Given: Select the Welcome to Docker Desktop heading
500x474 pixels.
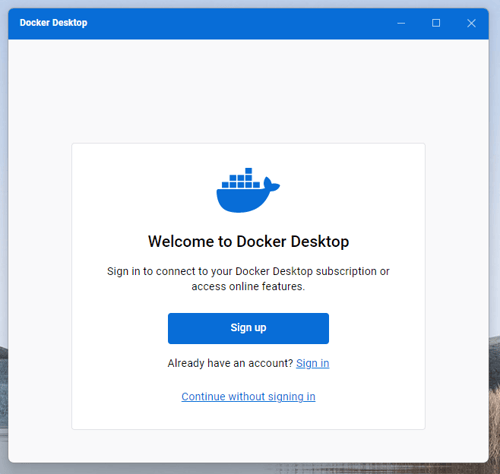Looking at the screenshot, I should pyautogui.click(x=248, y=241).
